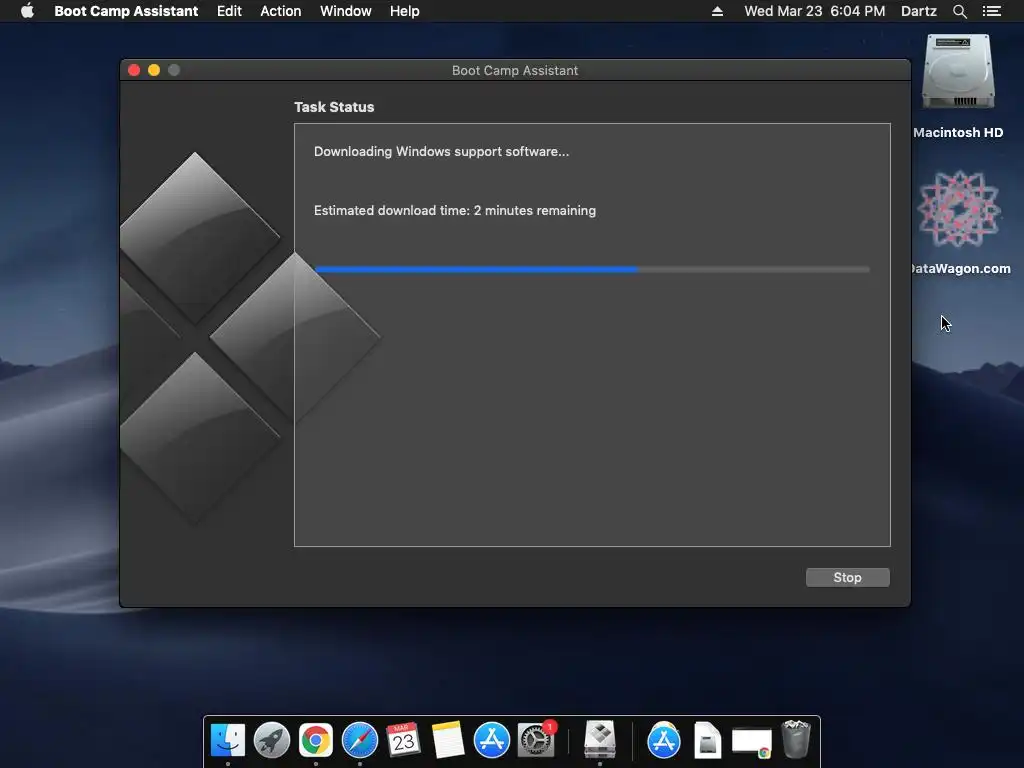This screenshot has height=768, width=1024.
Task: Open Calendar in the Dock
Action: 404,740
